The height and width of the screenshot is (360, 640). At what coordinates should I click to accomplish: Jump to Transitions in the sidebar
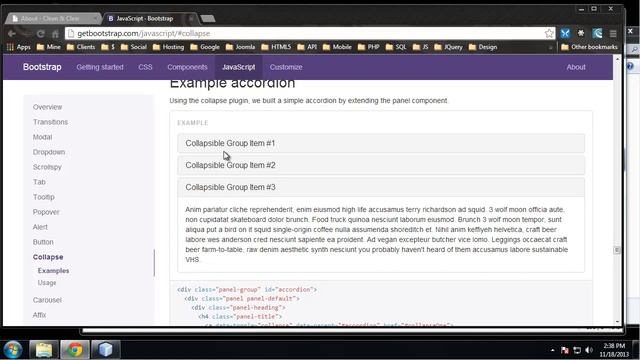pyautogui.click(x=51, y=122)
